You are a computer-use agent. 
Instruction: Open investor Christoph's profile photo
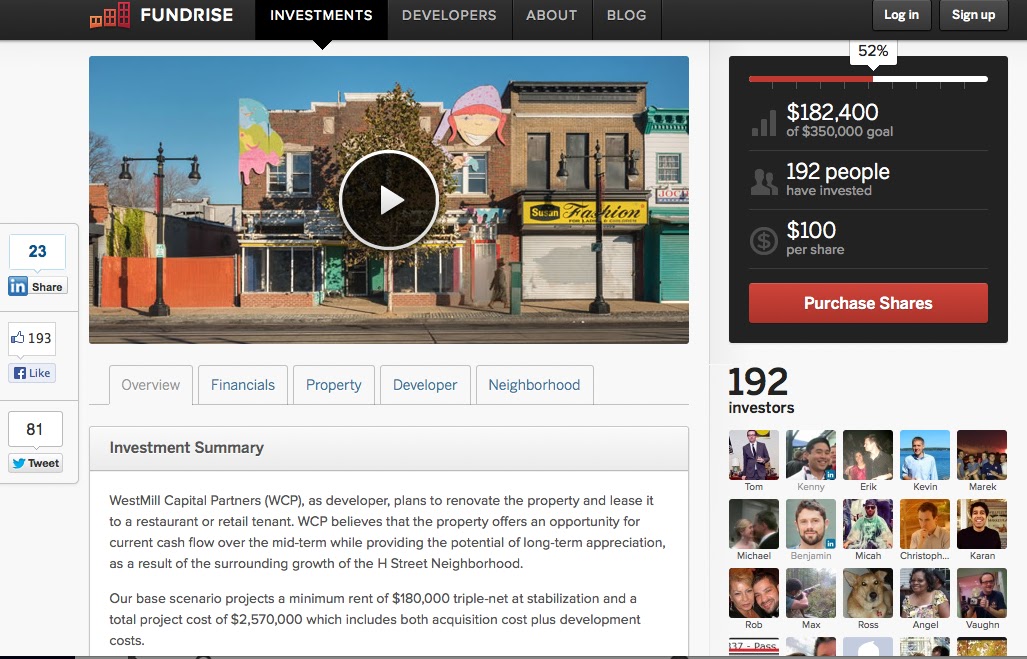(925, 523)
